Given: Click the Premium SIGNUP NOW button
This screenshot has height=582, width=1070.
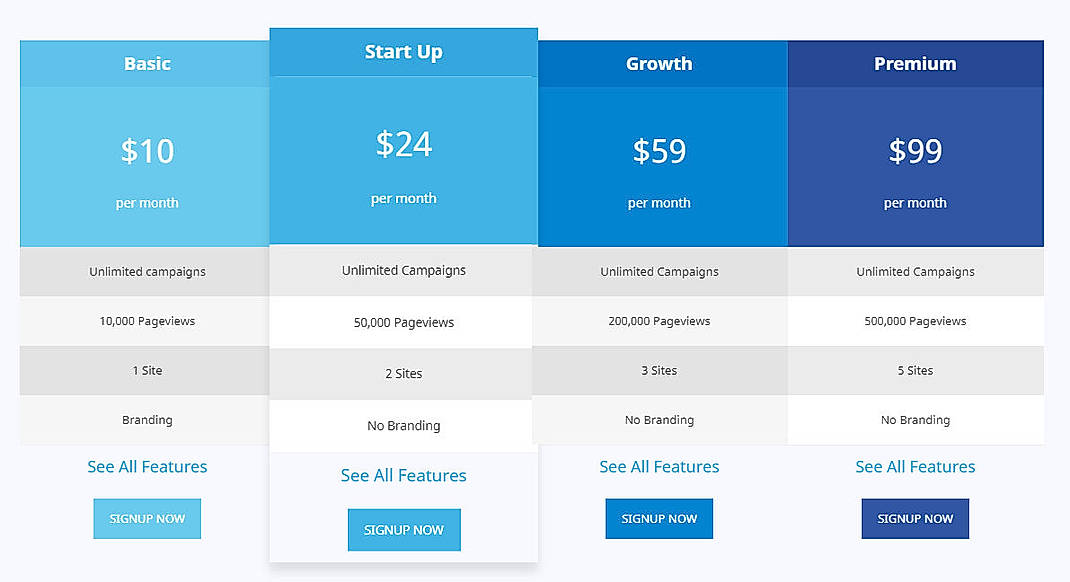Looking at the screenshot, I should [x=915, y=518].
